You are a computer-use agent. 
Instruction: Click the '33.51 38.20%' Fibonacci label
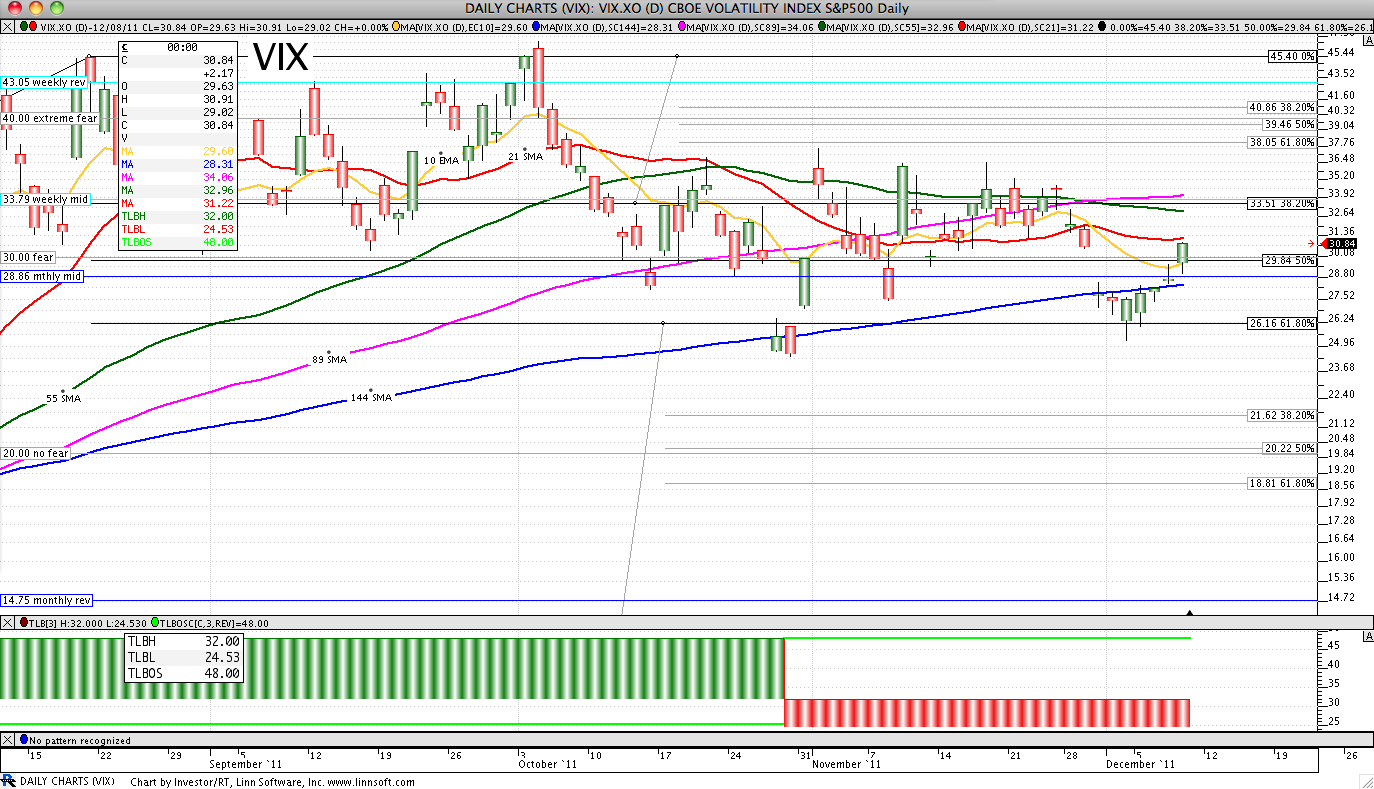coord(1282,202)
